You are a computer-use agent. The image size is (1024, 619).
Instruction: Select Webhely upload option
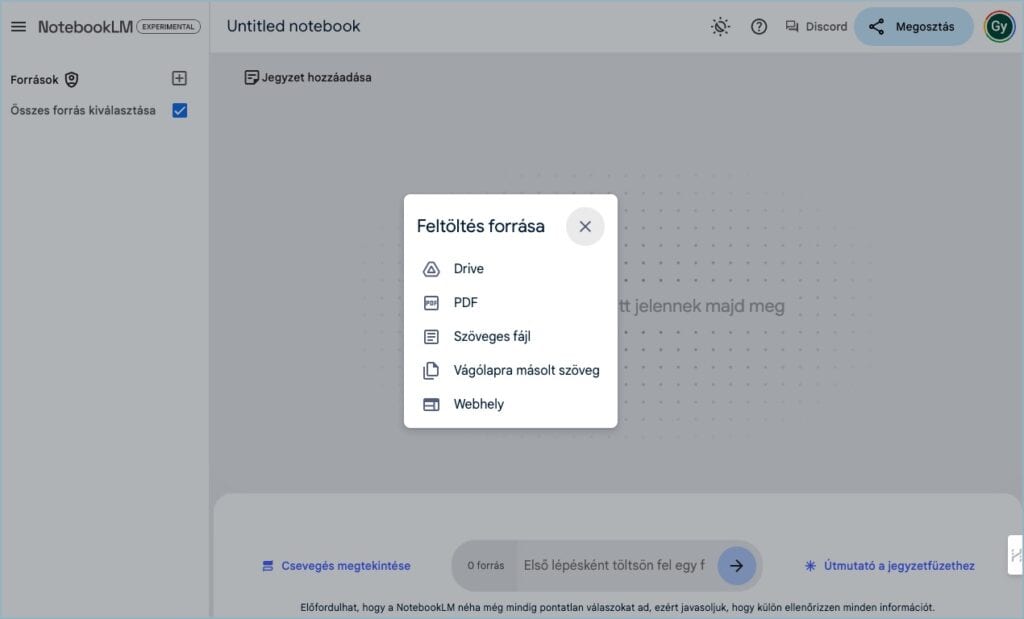(x=510, y=404)
